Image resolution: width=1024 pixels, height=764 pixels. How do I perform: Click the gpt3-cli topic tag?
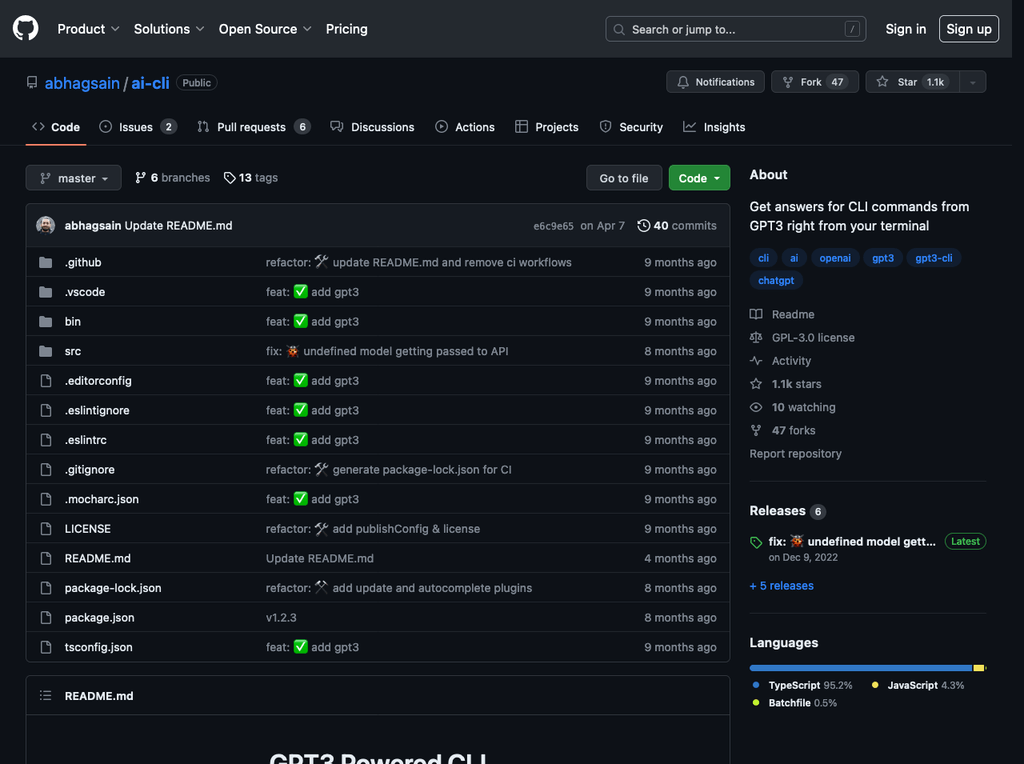(933, 258)
